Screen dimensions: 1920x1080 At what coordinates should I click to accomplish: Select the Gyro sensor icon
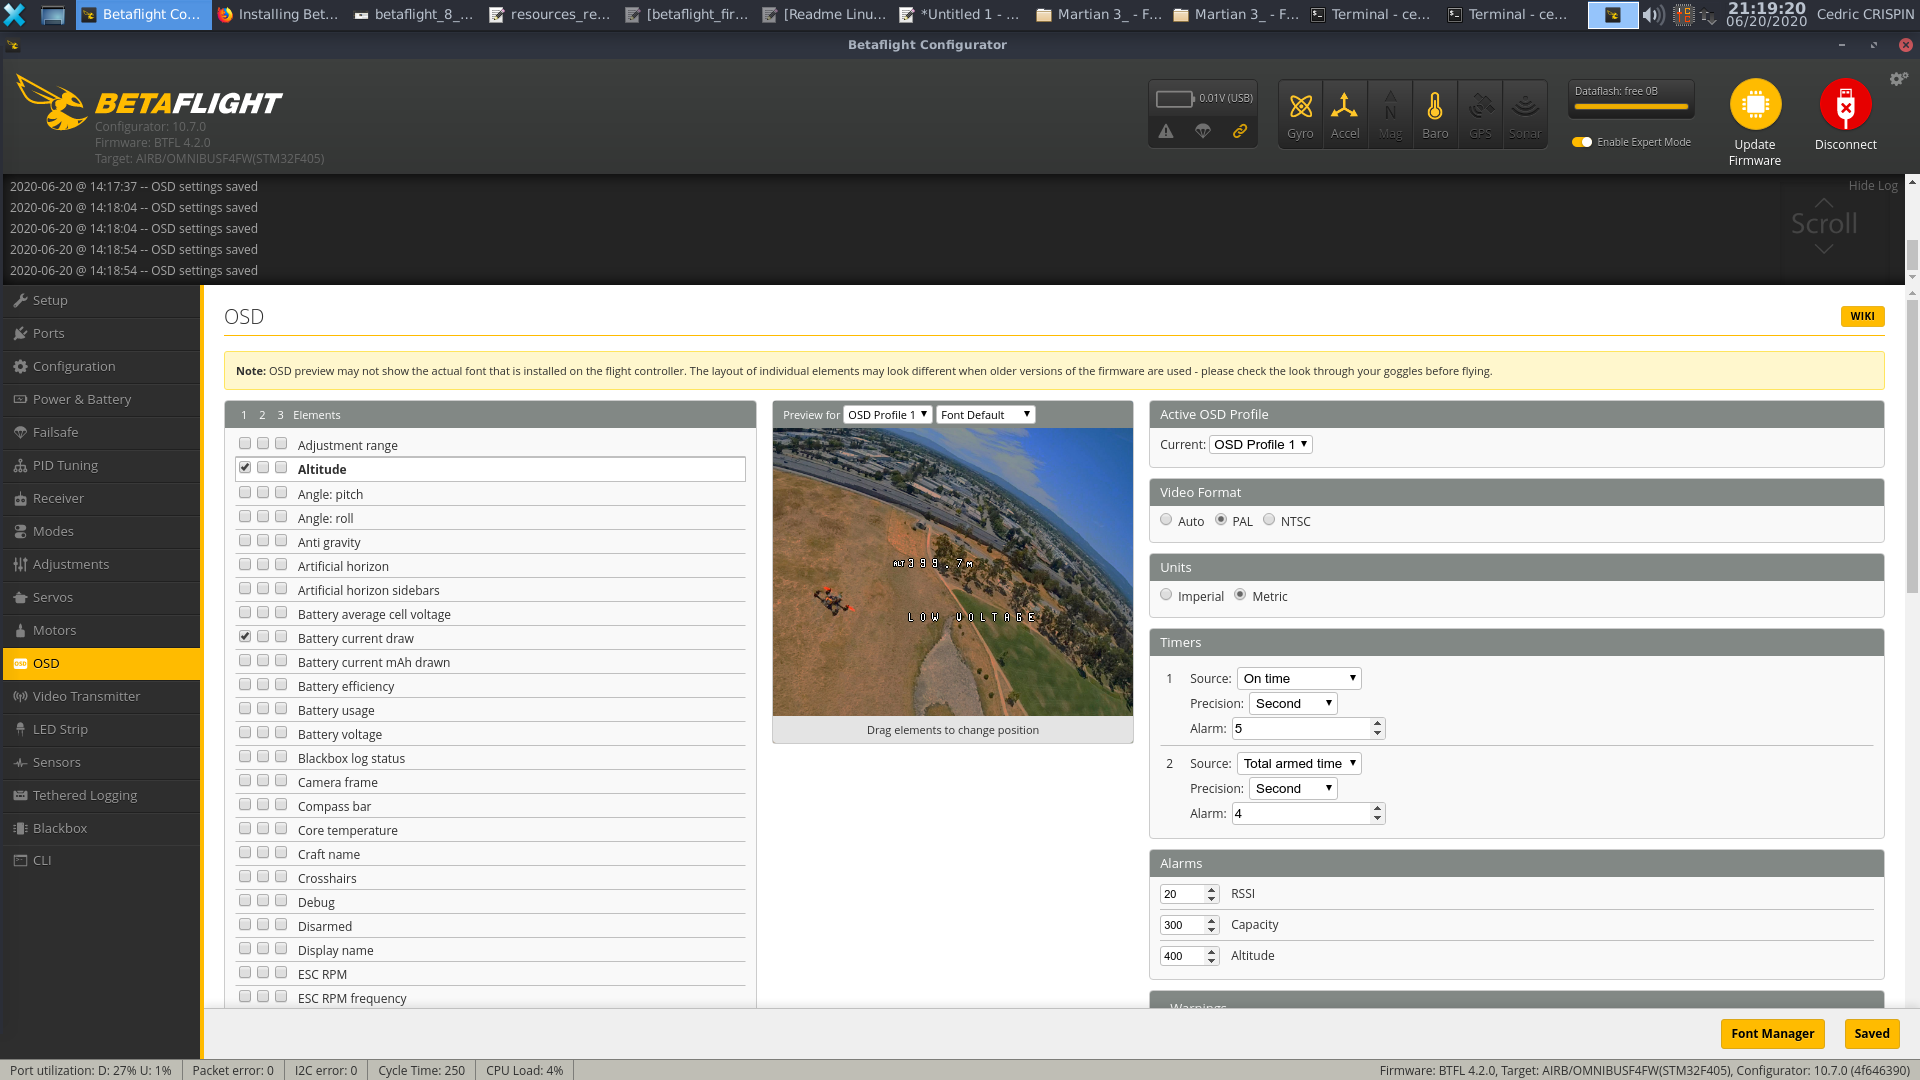coord(1301,113)
